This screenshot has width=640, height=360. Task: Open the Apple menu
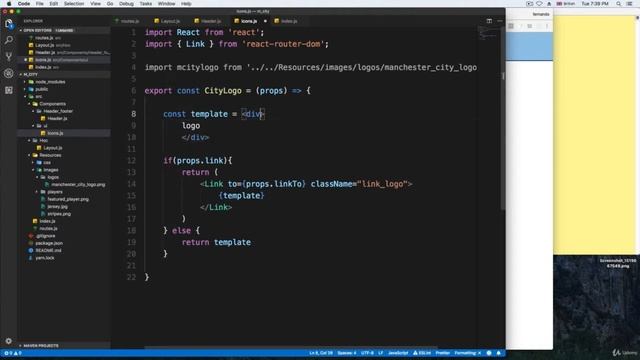coord(9,4)
